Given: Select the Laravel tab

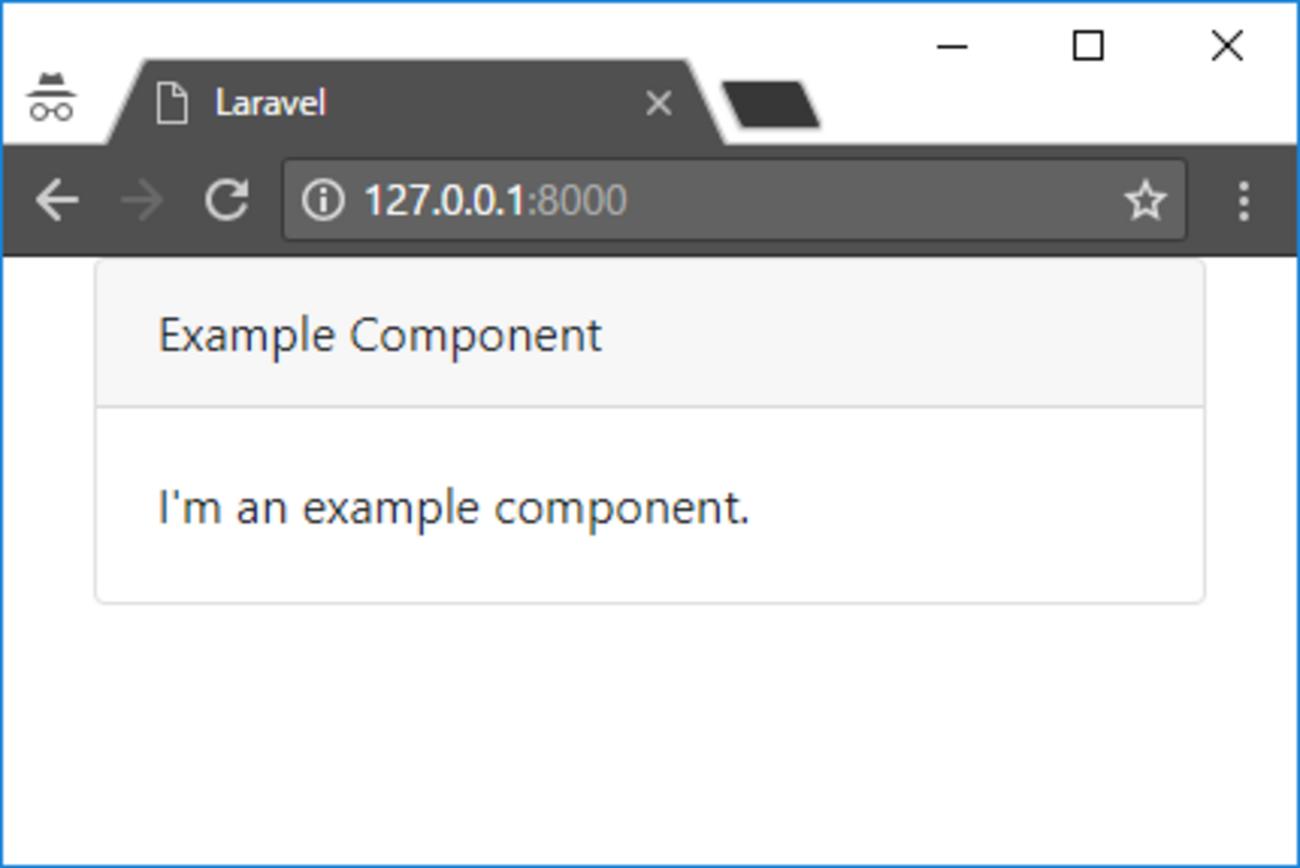Looking at the screenshot, I should click(400, 104).
